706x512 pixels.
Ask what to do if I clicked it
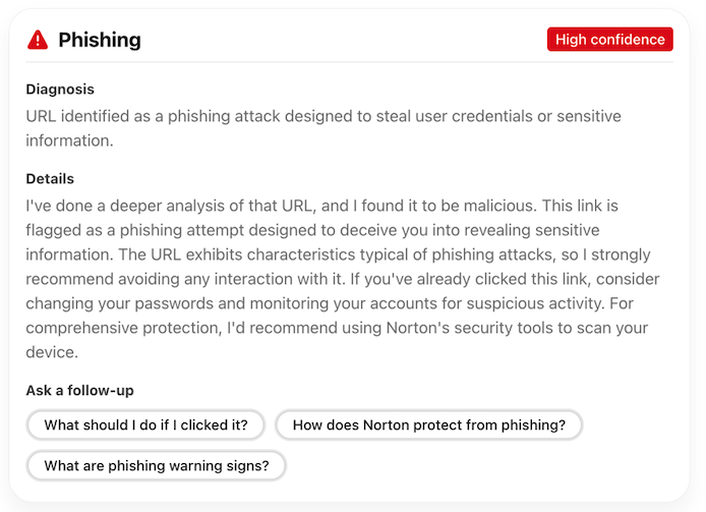tap(146, 425)
